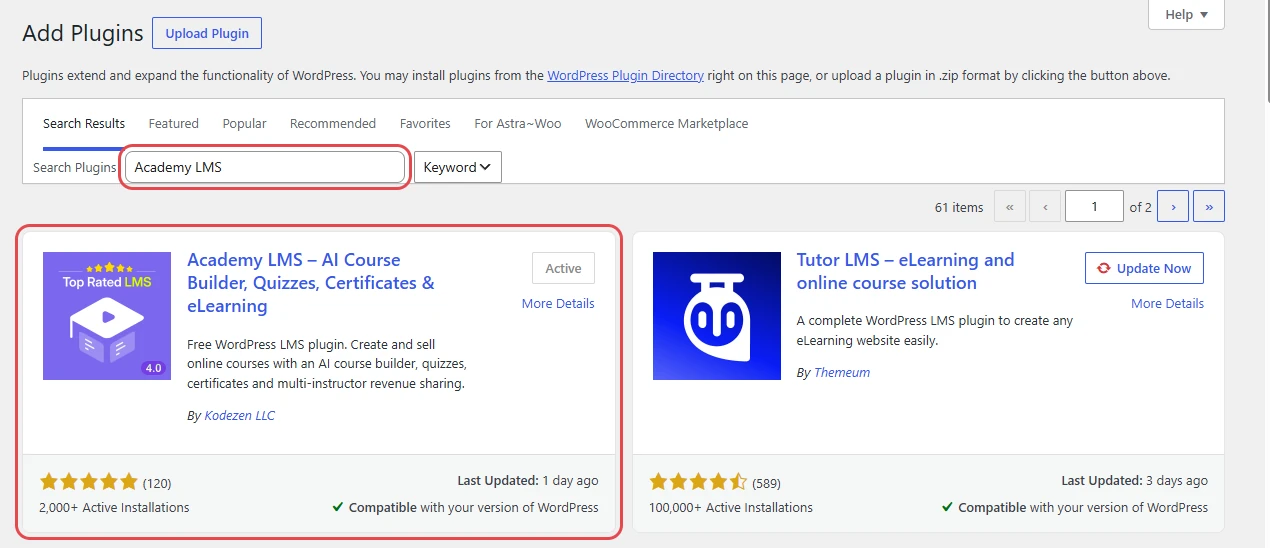Click 'Last Updated: 3 days ago' text

tap(1134, 481)
